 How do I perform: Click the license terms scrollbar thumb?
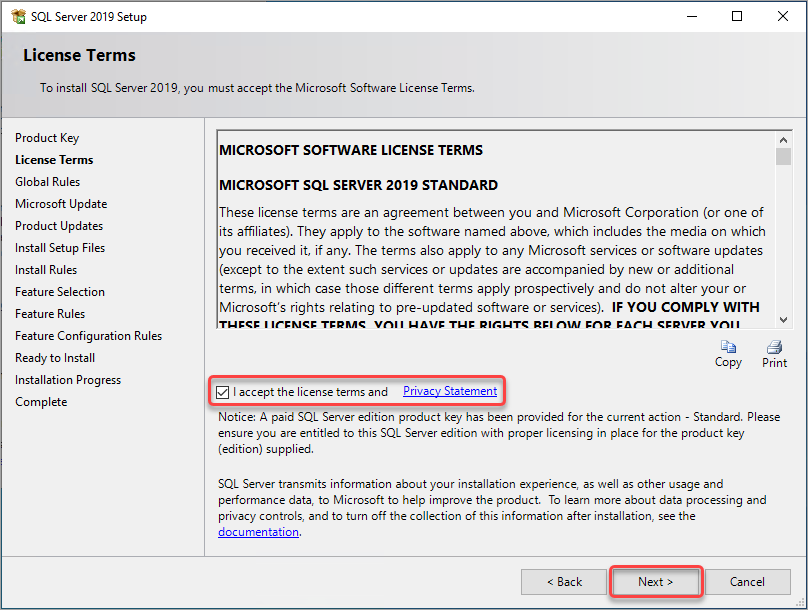pos(783,157)
